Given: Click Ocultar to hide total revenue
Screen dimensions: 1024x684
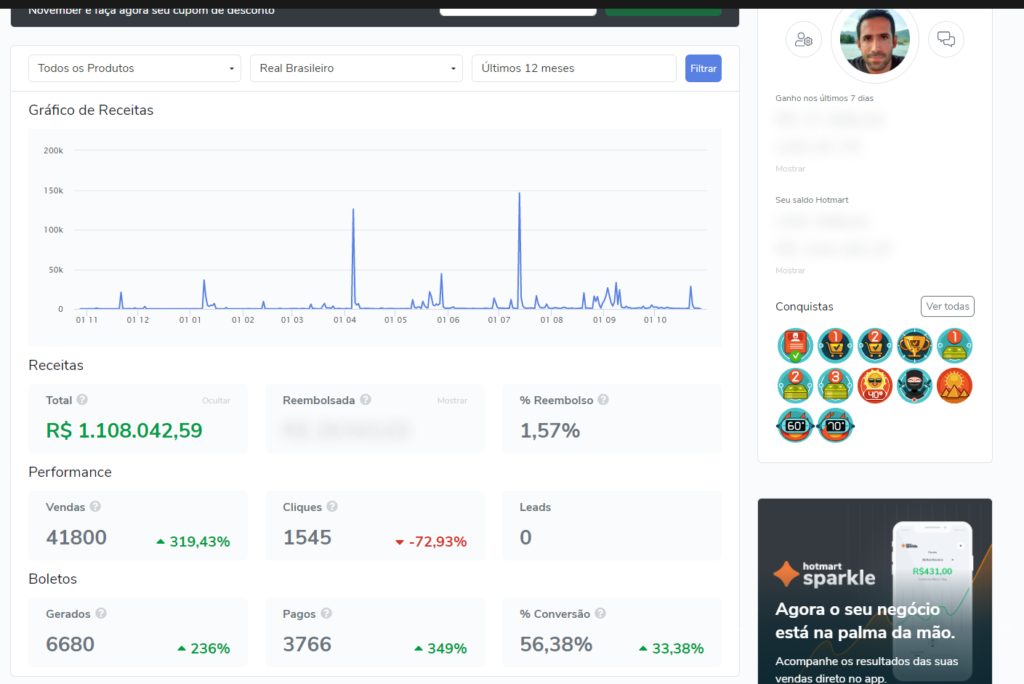Looking at the screenshot, I should pos(216,400).
